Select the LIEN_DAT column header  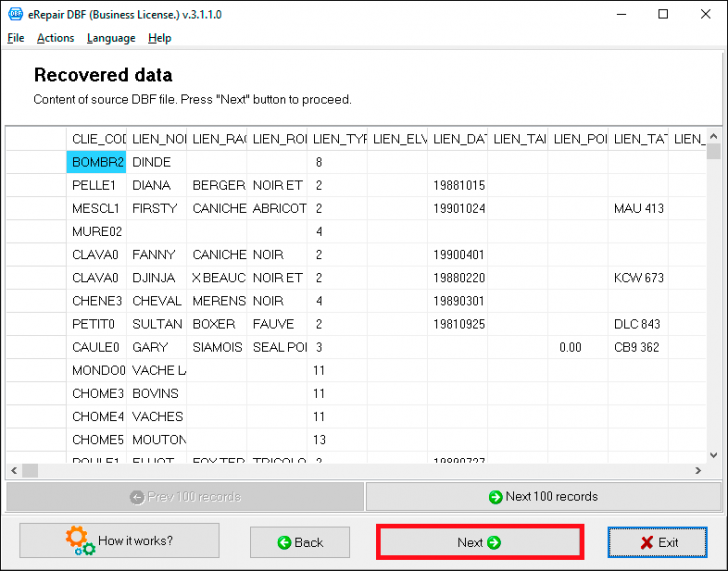[458, 139]
